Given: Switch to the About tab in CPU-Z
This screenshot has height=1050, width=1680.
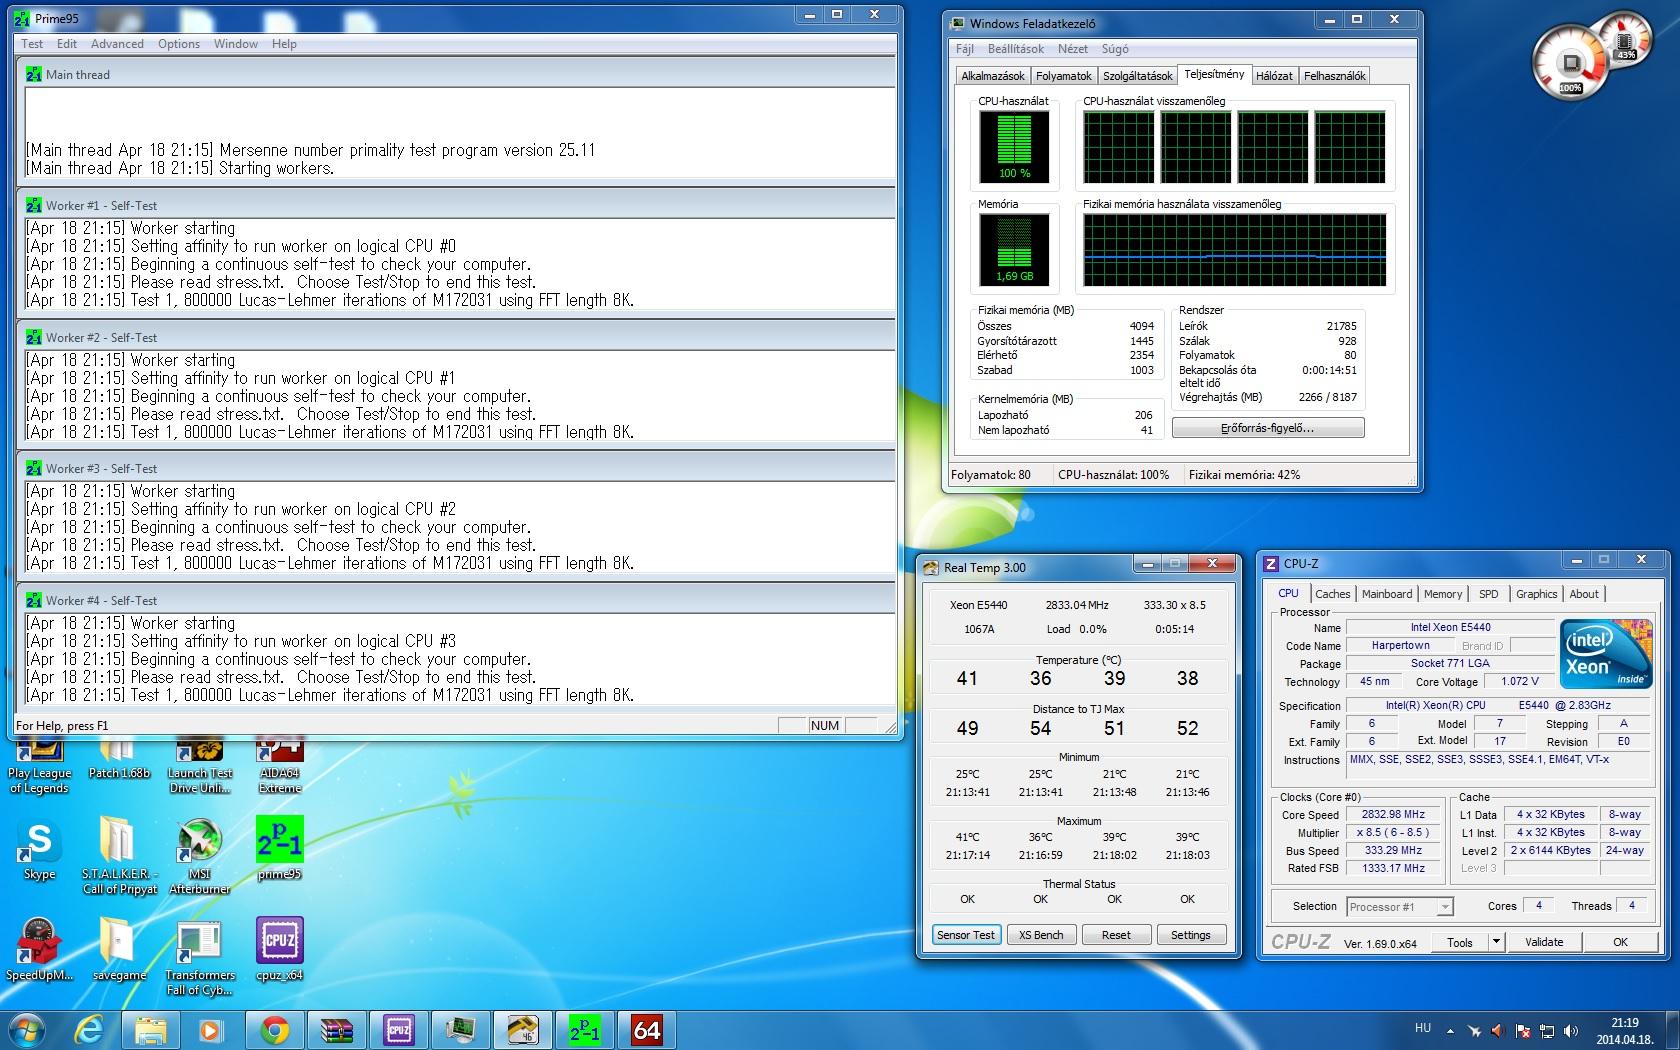Looking at the screenshot, I should click(x=1584, y=594).
